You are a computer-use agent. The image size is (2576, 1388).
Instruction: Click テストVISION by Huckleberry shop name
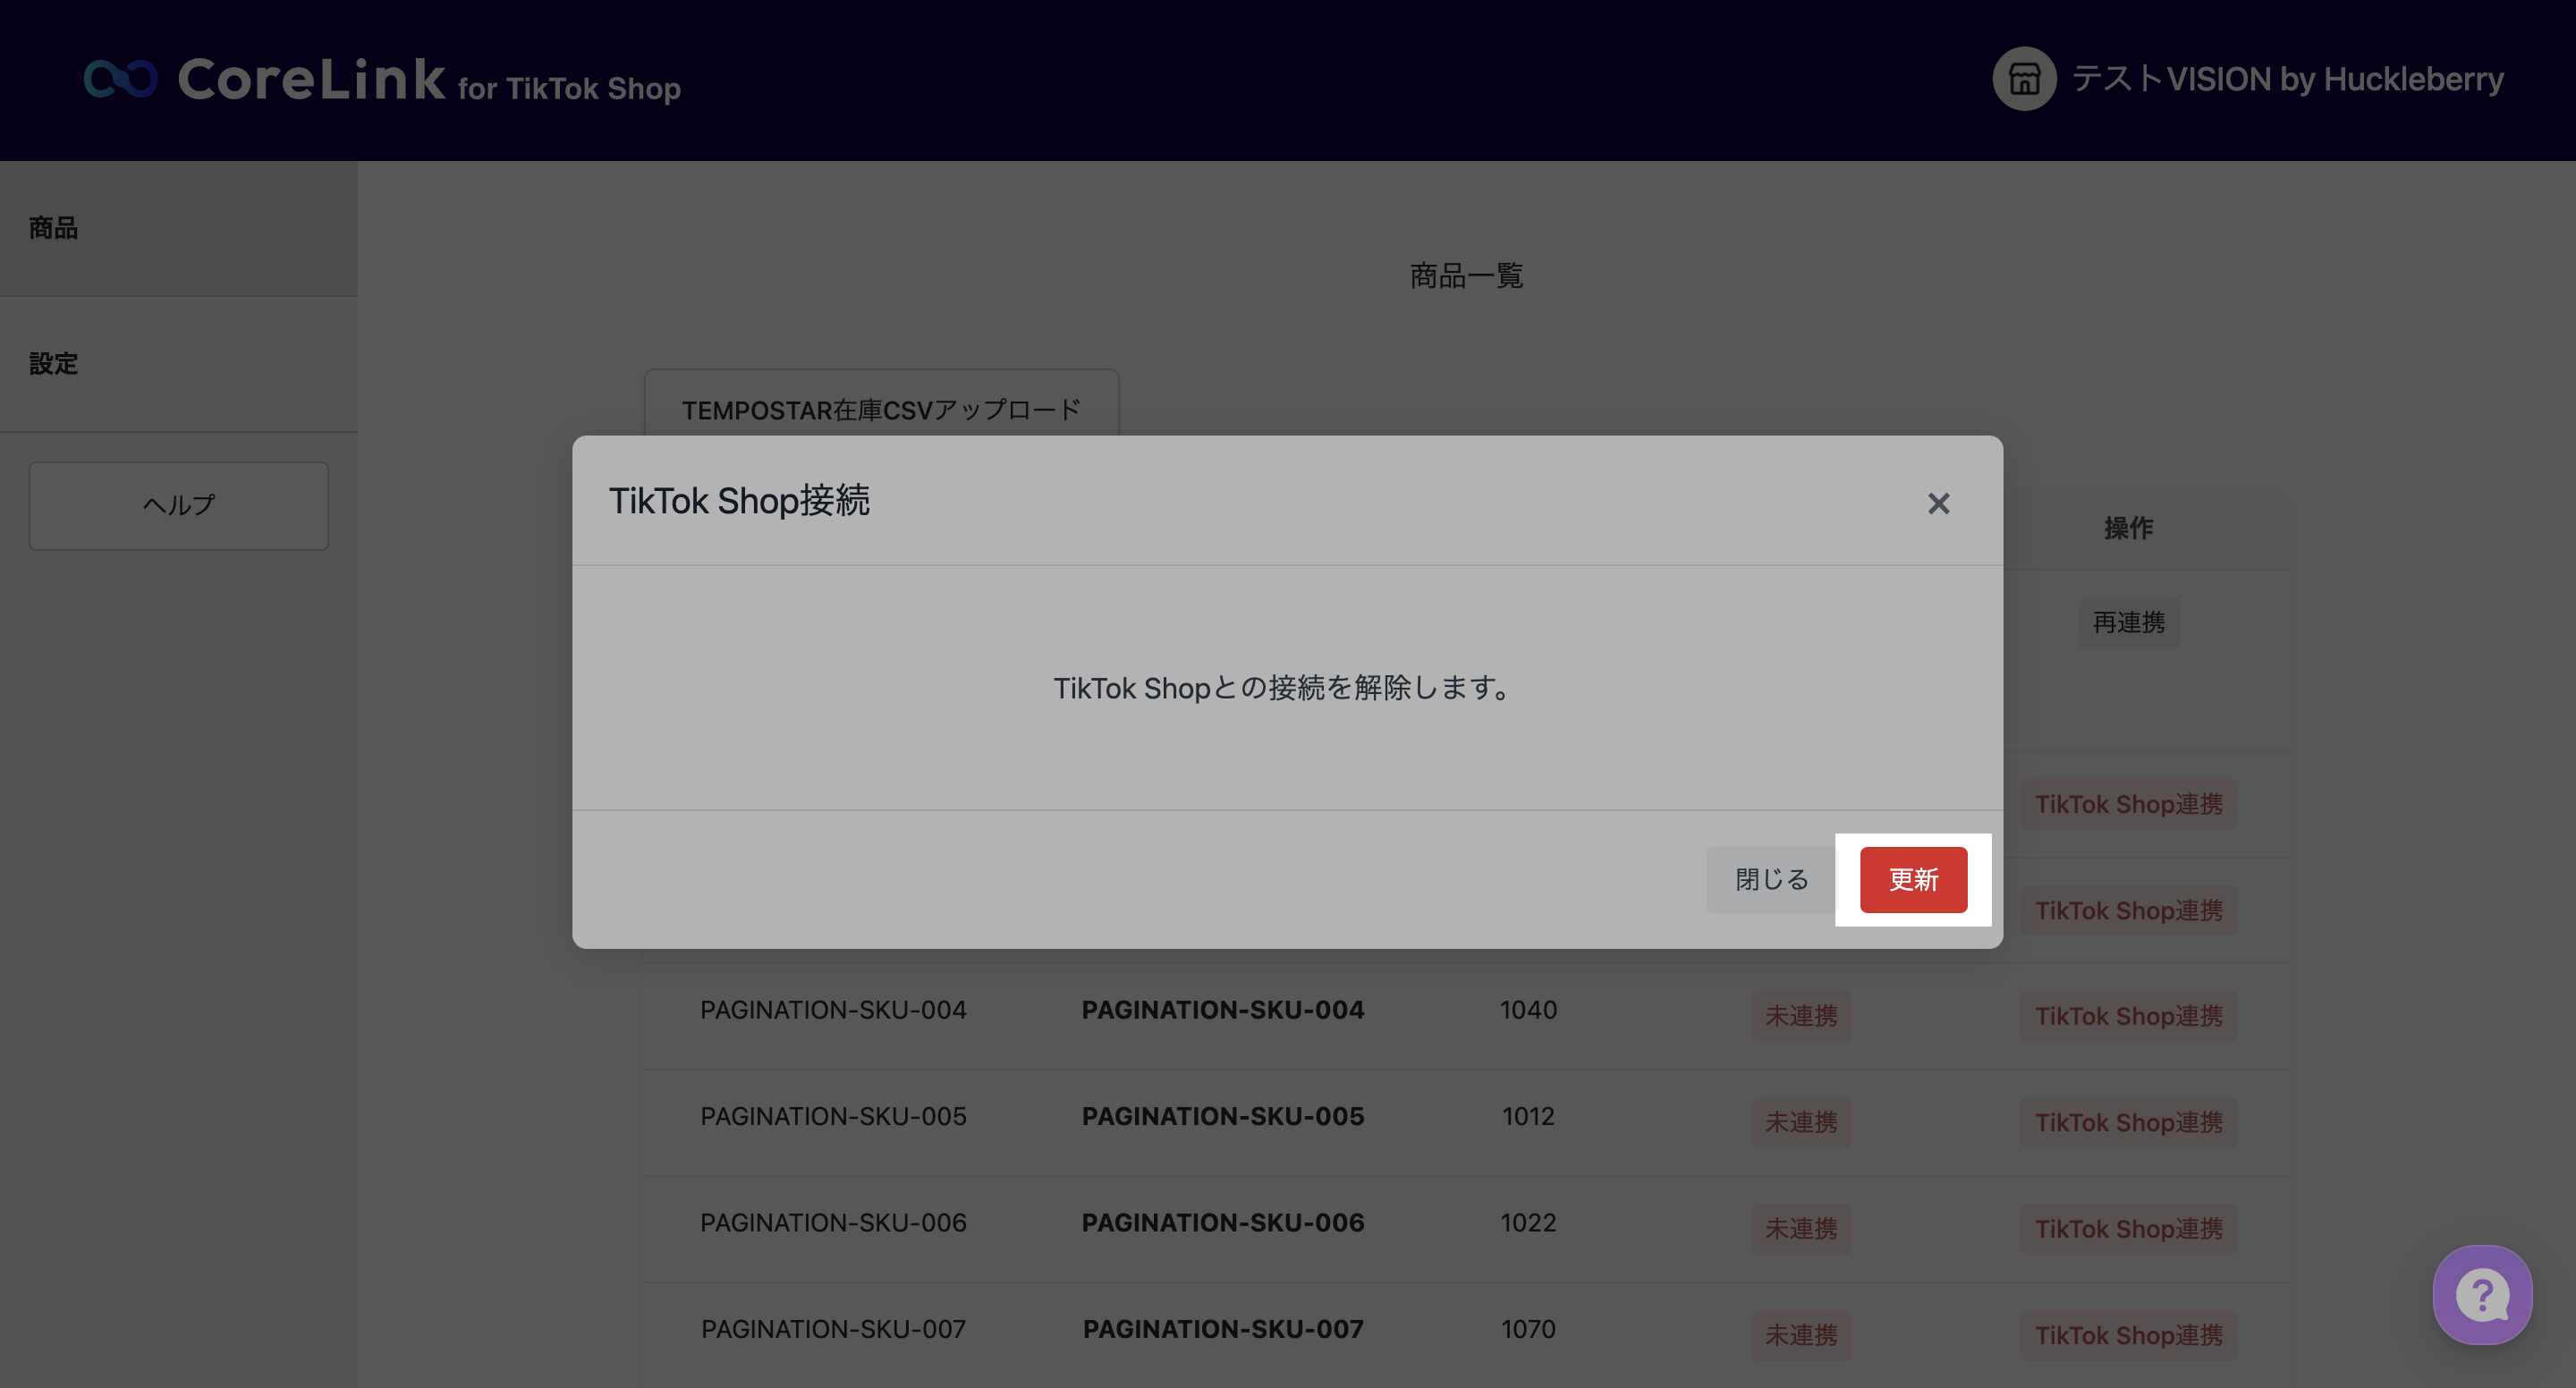coord(2287,79)
